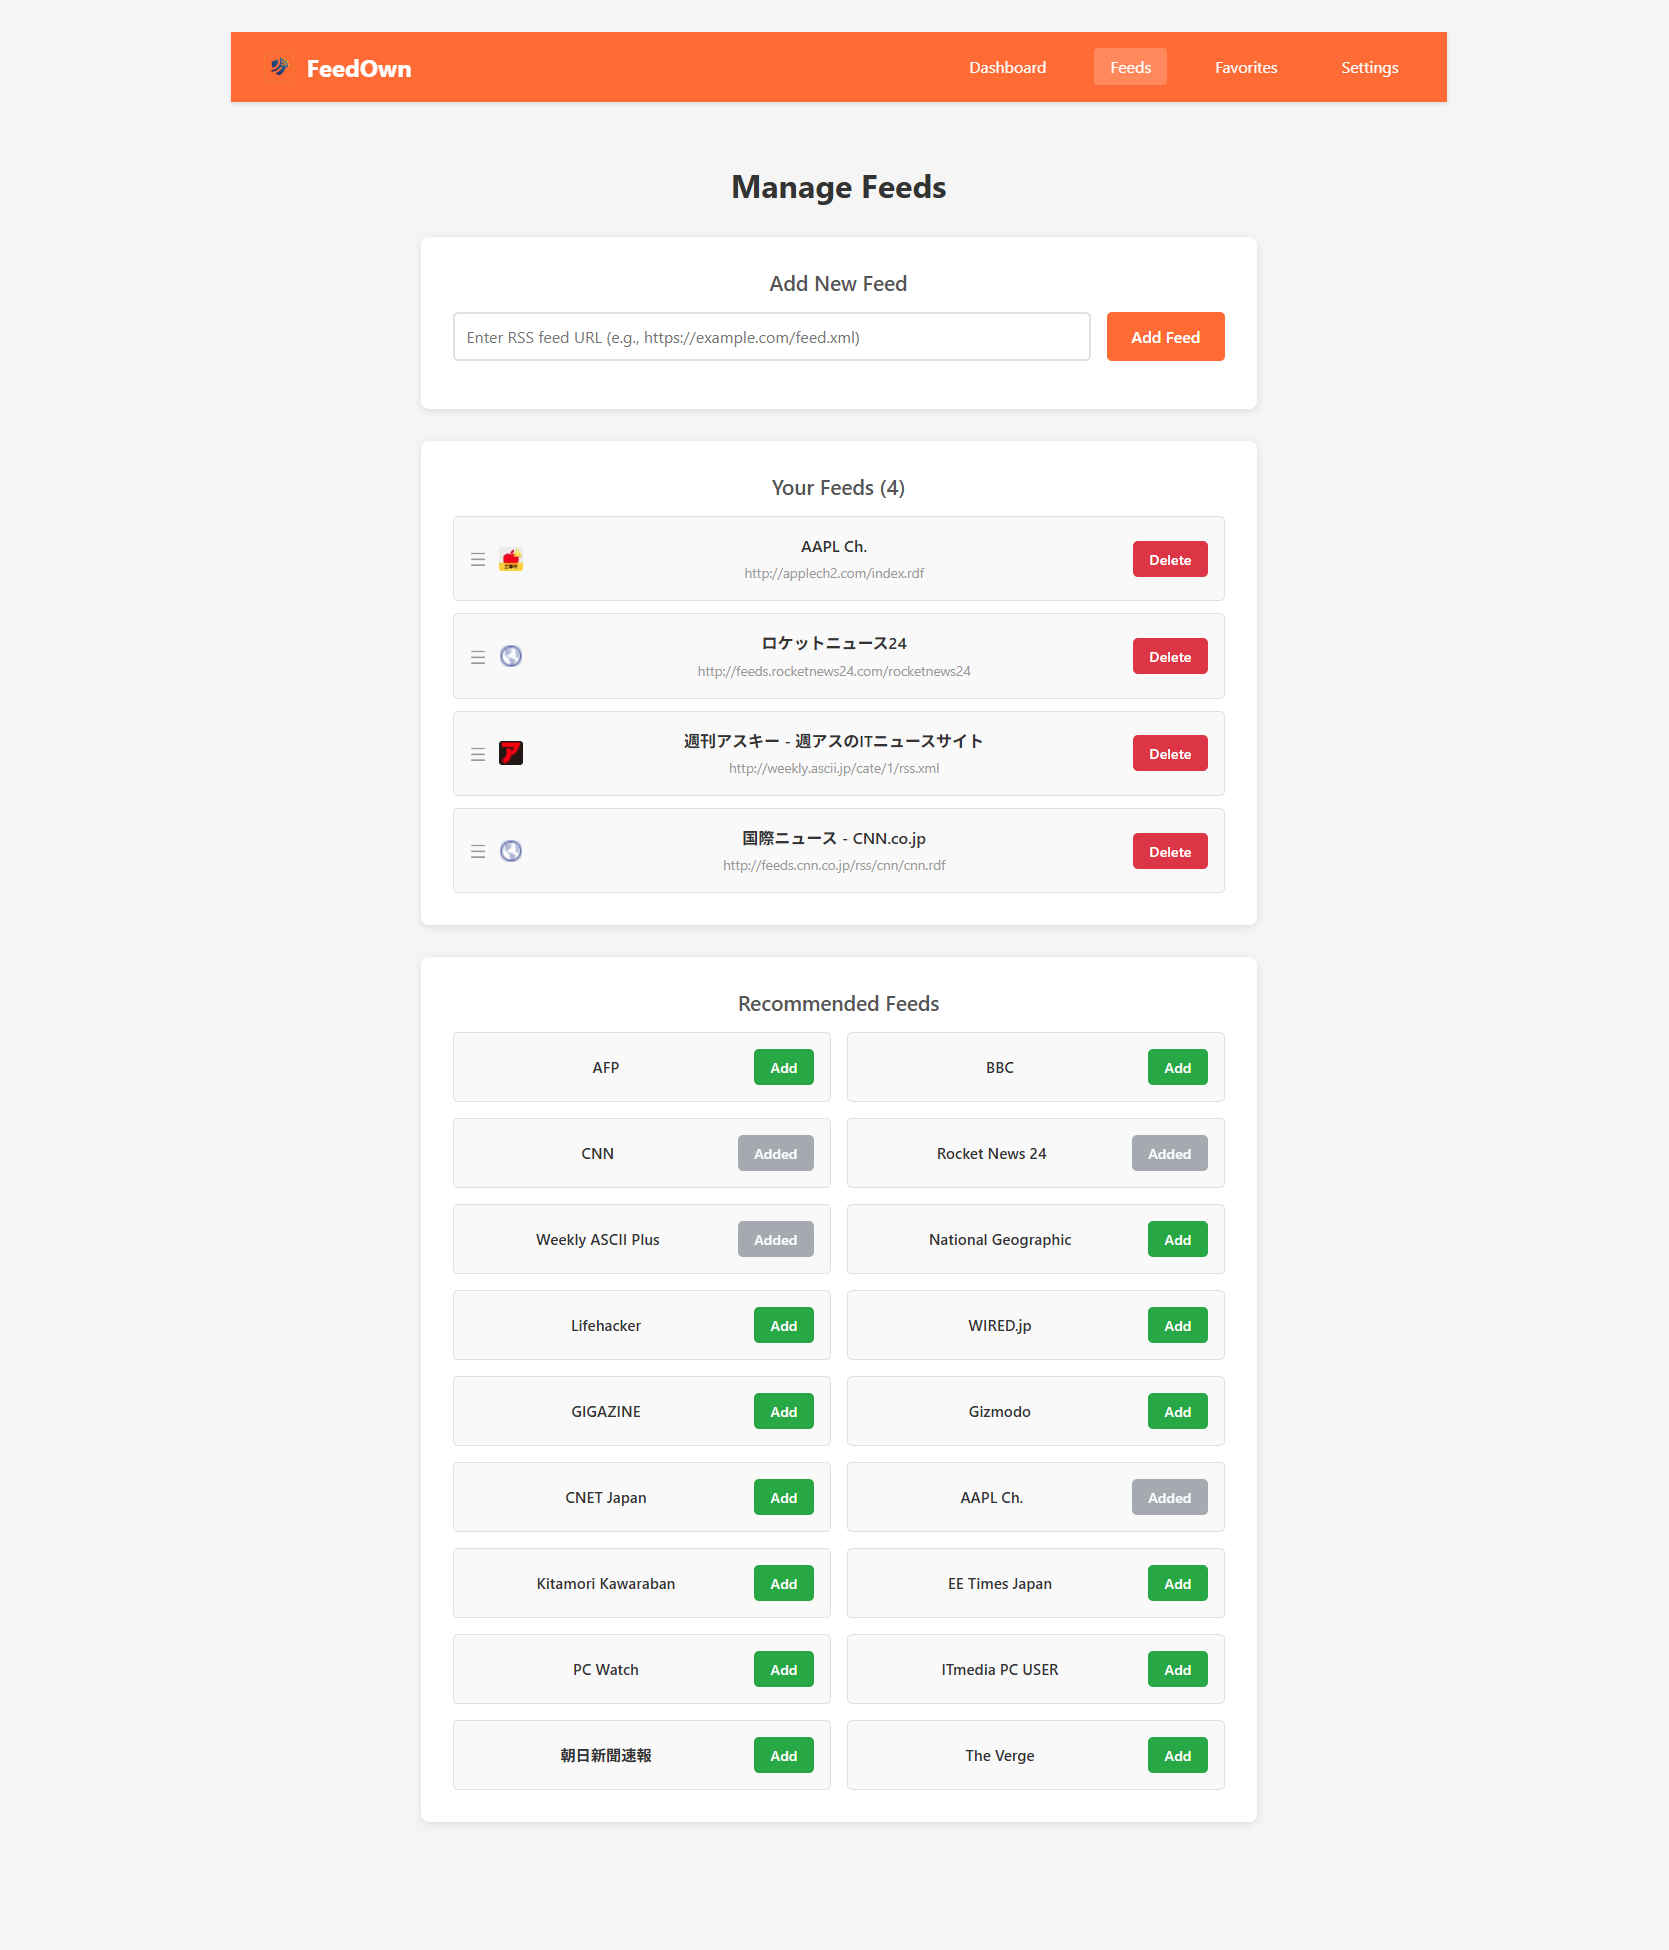Click the orange Add Feed button
Image resolution: width=1669 pixels, height=1950 pixels.
(x=1165, y=337)
